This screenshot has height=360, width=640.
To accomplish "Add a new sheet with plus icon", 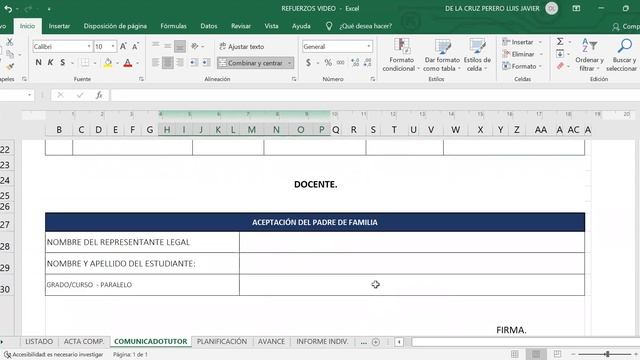I will pyautogui.click(x=376, y=342).
